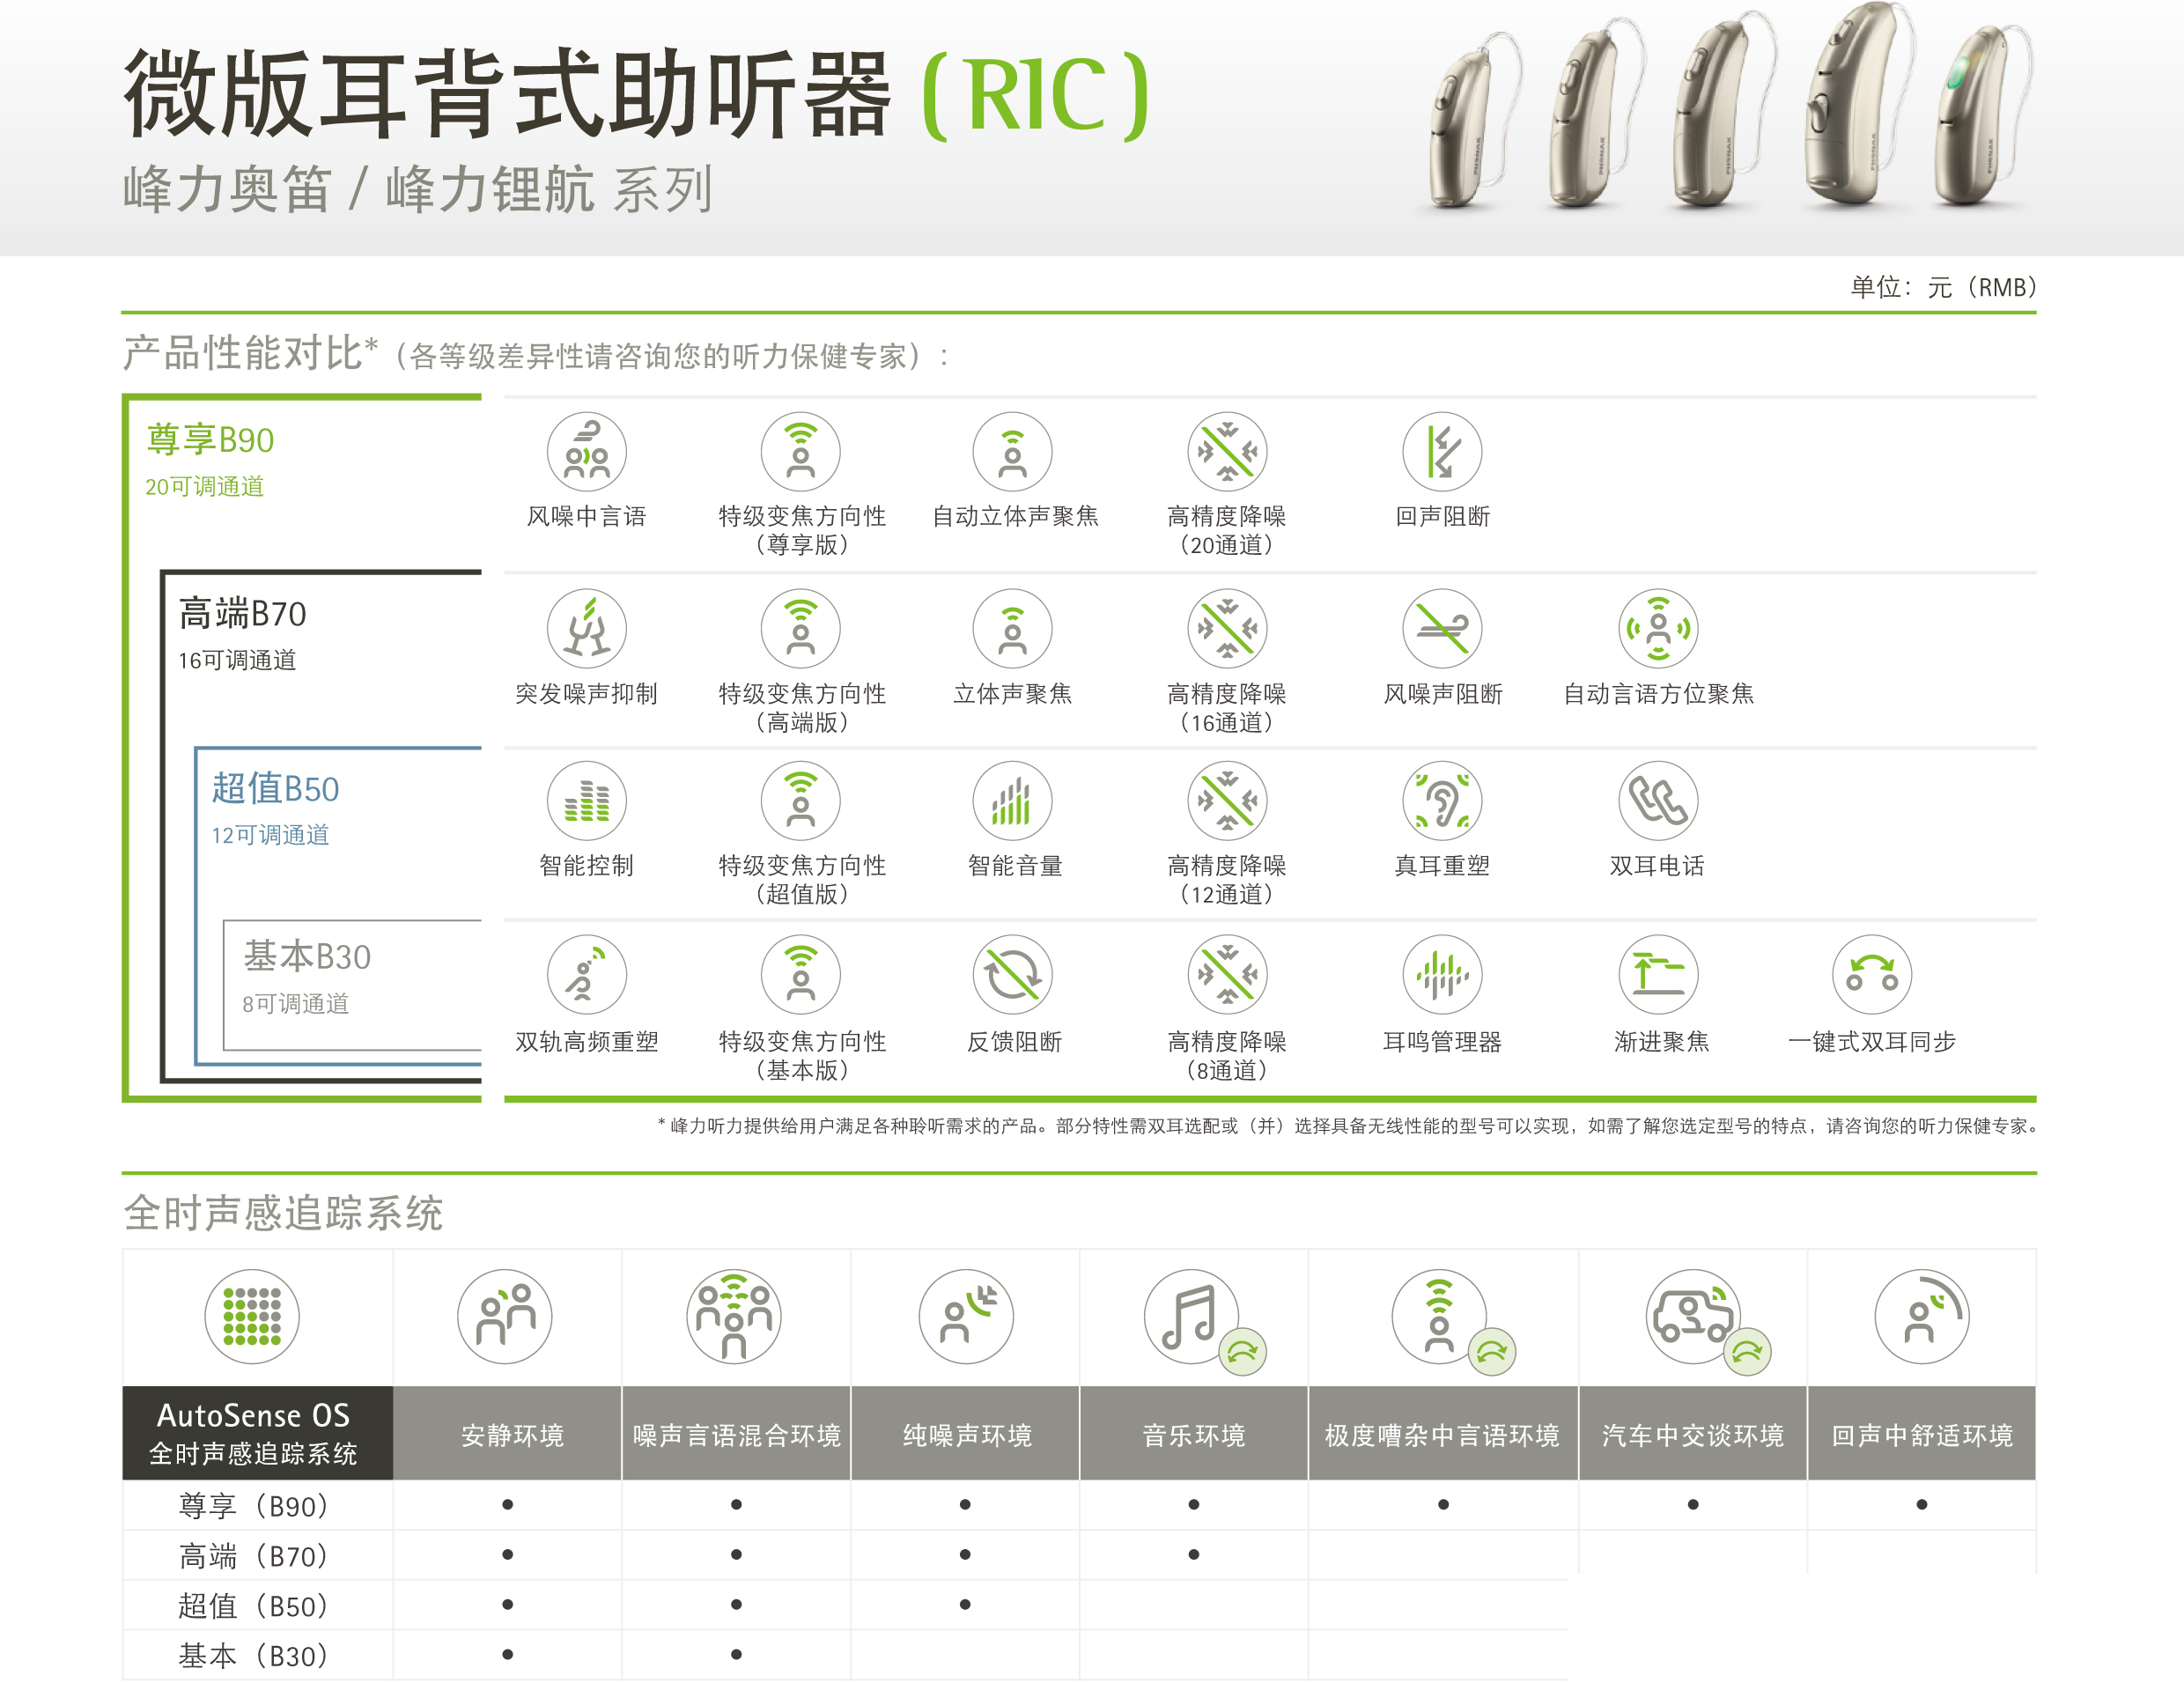Click the 特级变焦方向性（超值版）icon
The image size is (2184, 1683).
pos(800,801)
